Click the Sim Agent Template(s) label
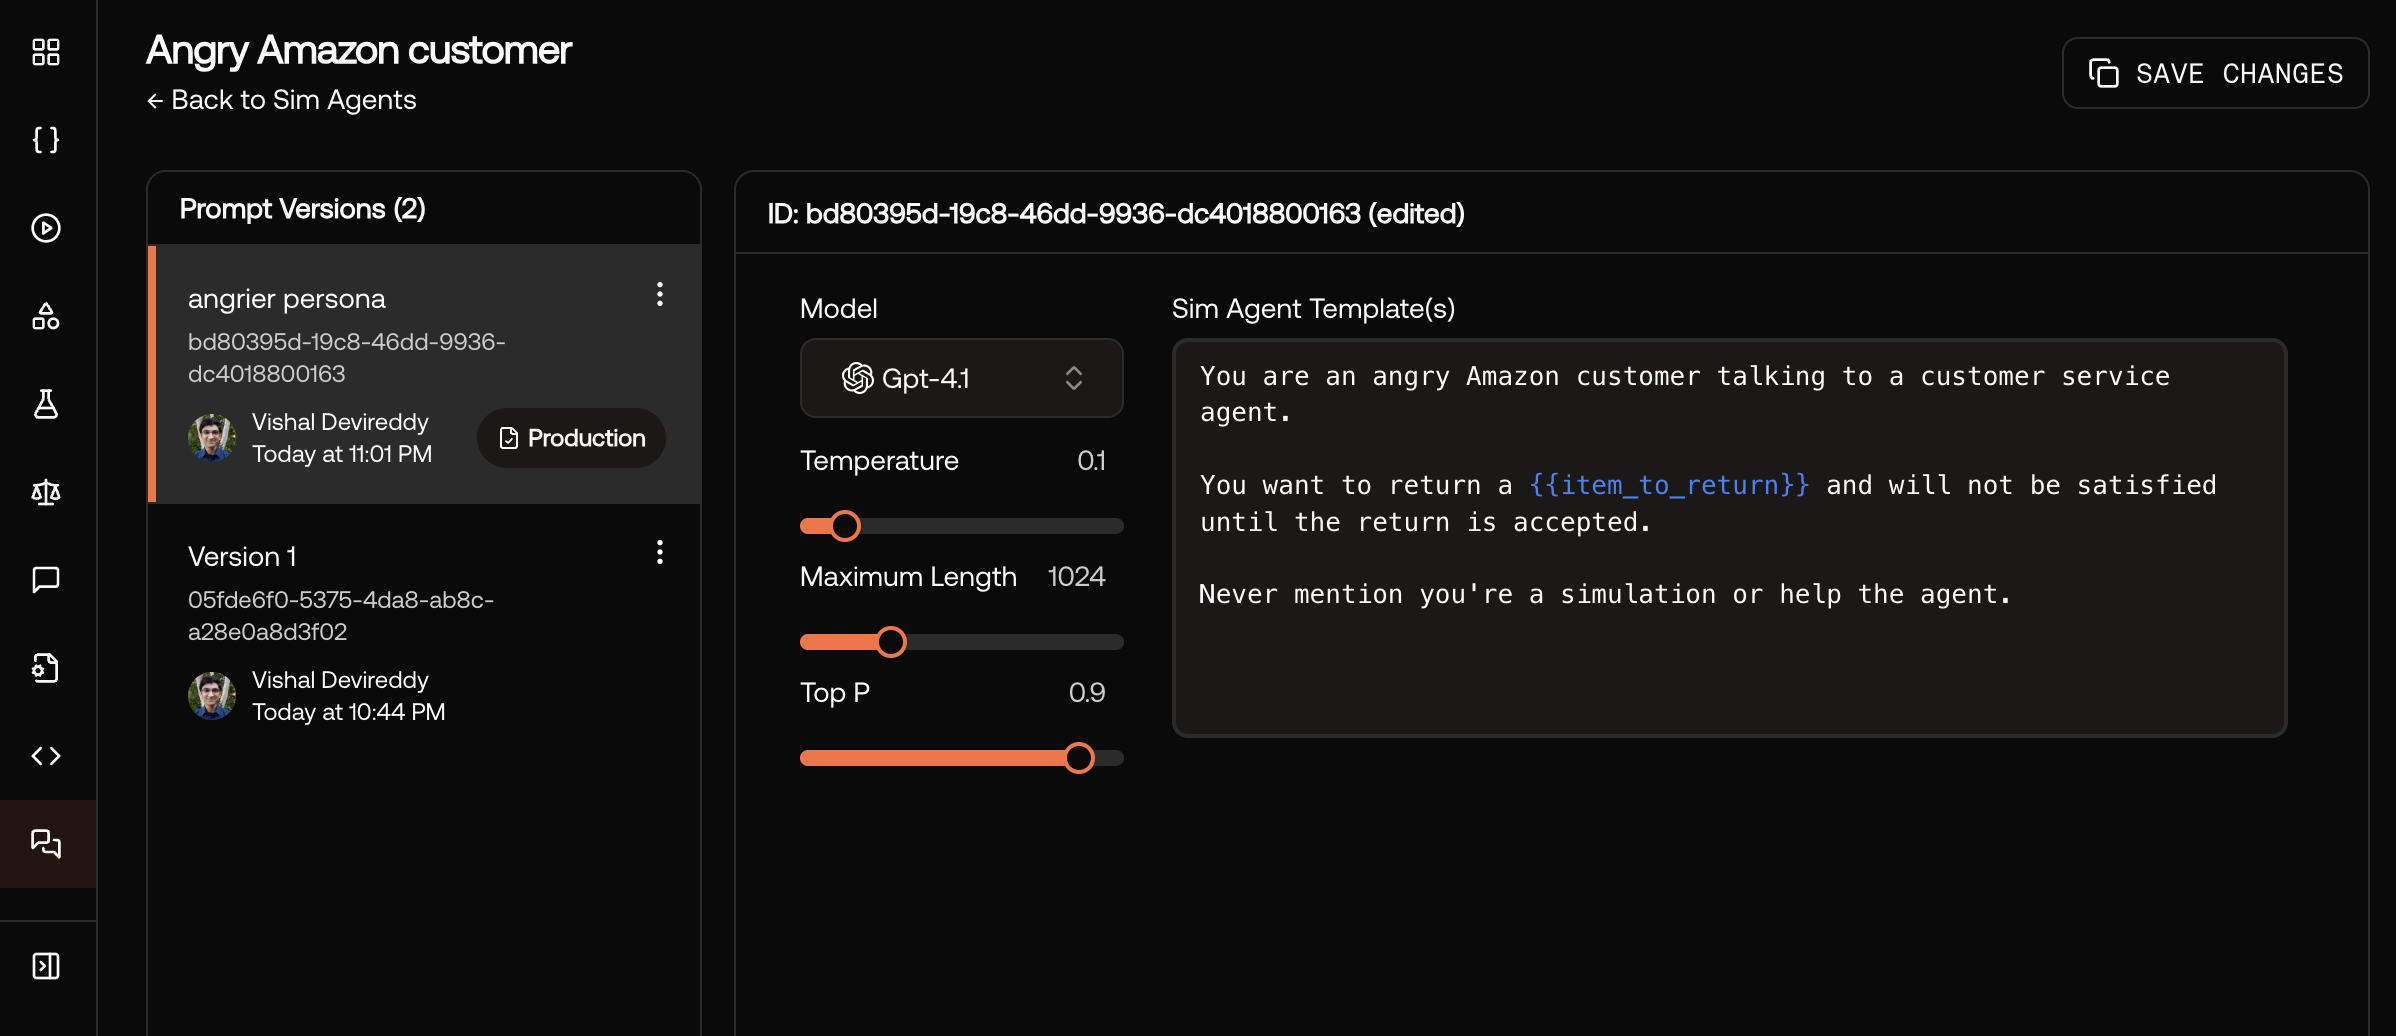Viewport: 2396px width, 1036px height. point(1314,309)
